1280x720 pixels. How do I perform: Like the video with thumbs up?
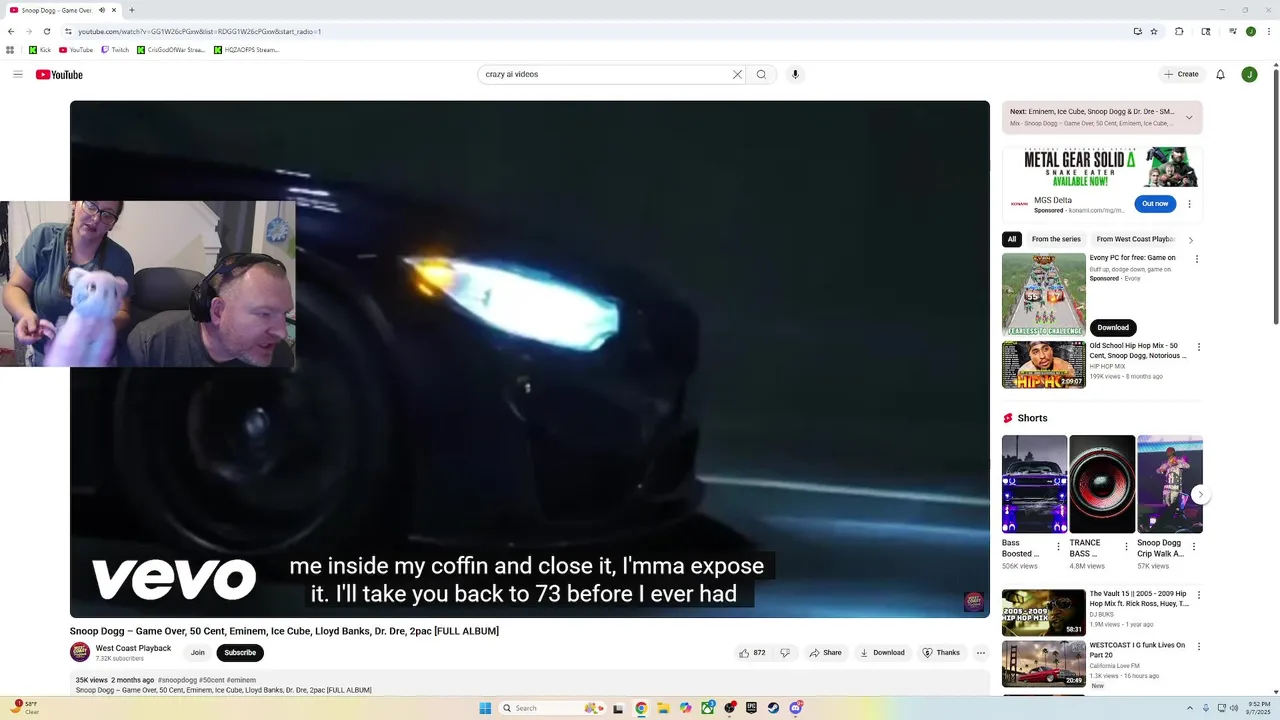click(752, 653)
